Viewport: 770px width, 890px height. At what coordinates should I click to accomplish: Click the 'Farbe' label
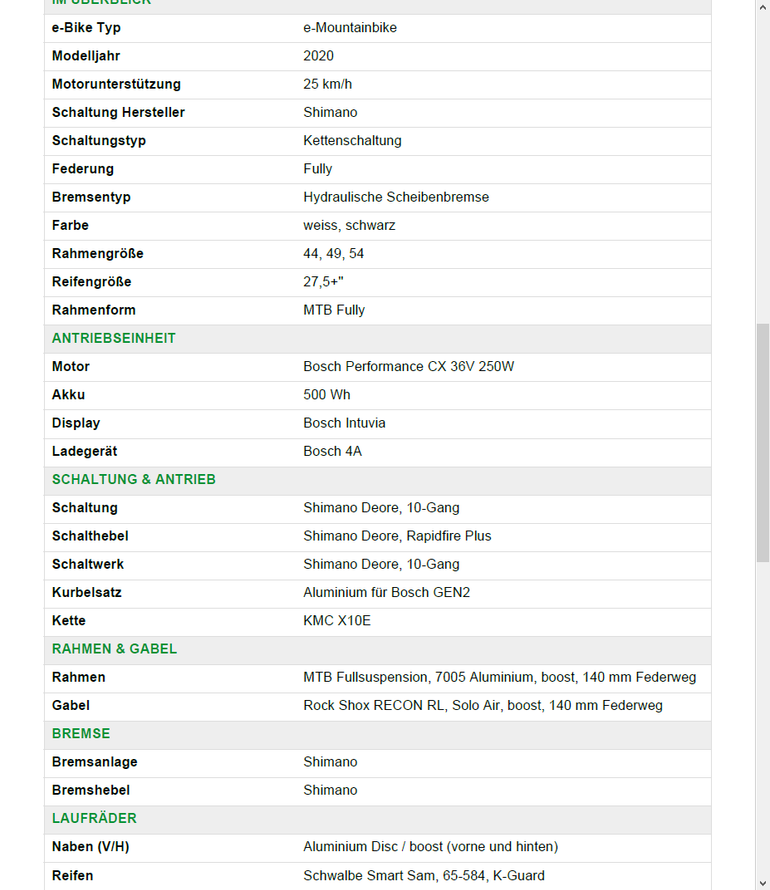point(70,225)
